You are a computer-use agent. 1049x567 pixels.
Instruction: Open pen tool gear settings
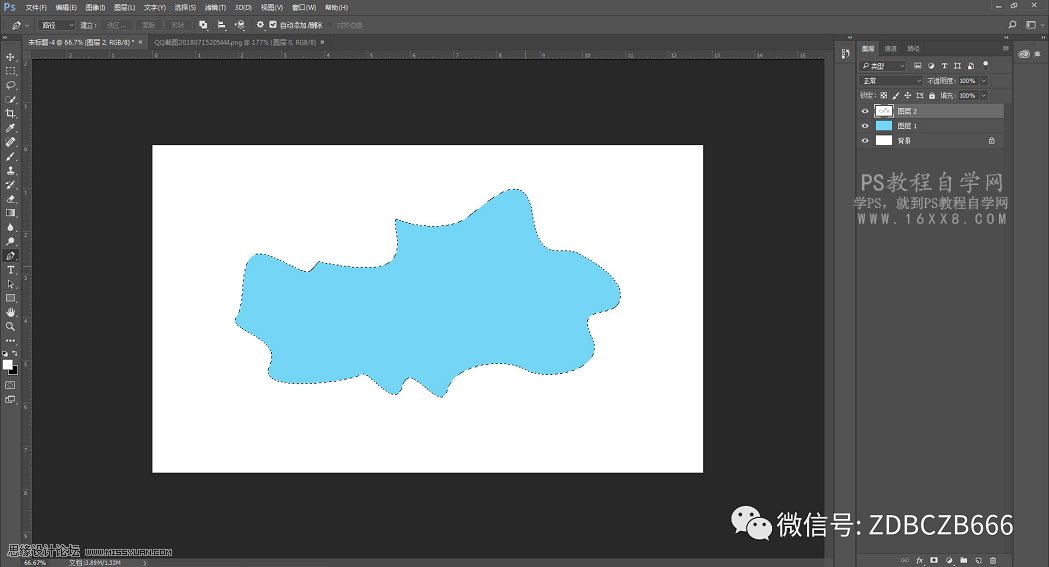tap(260, 25)
